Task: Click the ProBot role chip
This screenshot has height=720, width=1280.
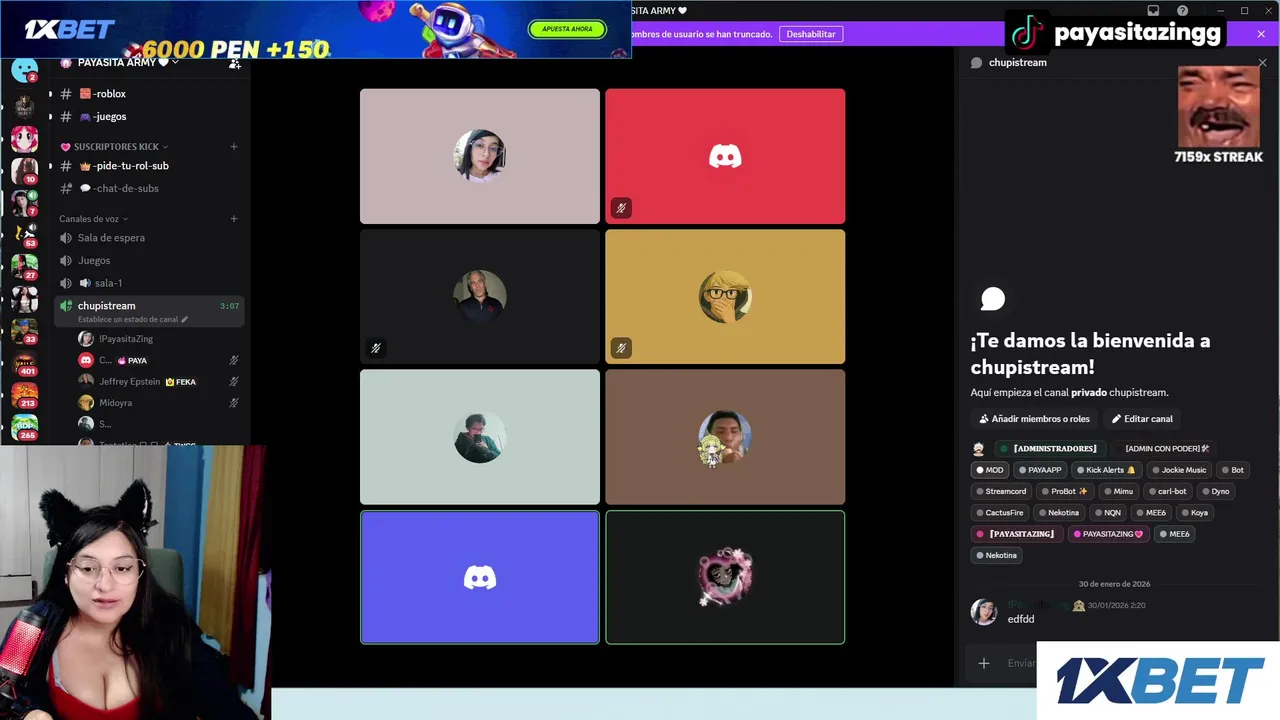Action: coord(1064,492)
